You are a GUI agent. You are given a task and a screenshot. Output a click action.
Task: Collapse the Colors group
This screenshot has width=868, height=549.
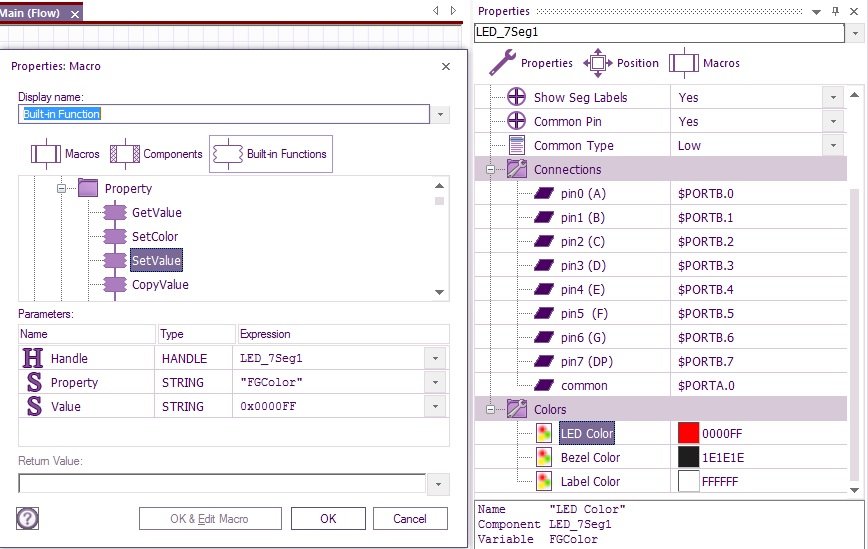coord(490,409)
